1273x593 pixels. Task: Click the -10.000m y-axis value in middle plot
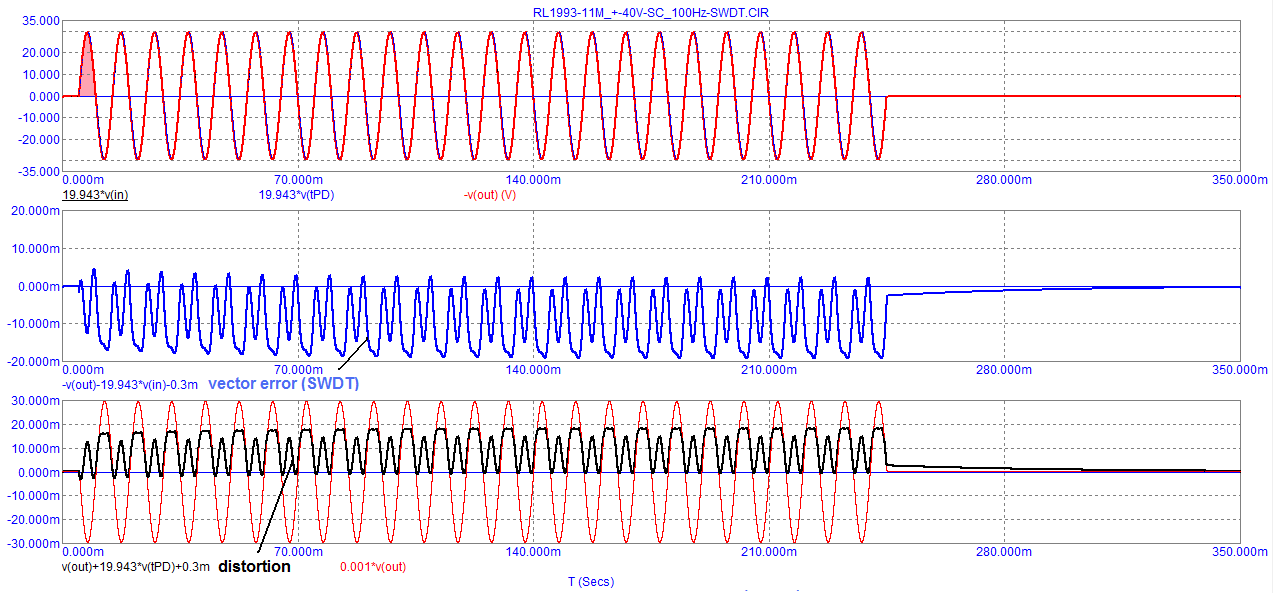click(x=32, y=323)
